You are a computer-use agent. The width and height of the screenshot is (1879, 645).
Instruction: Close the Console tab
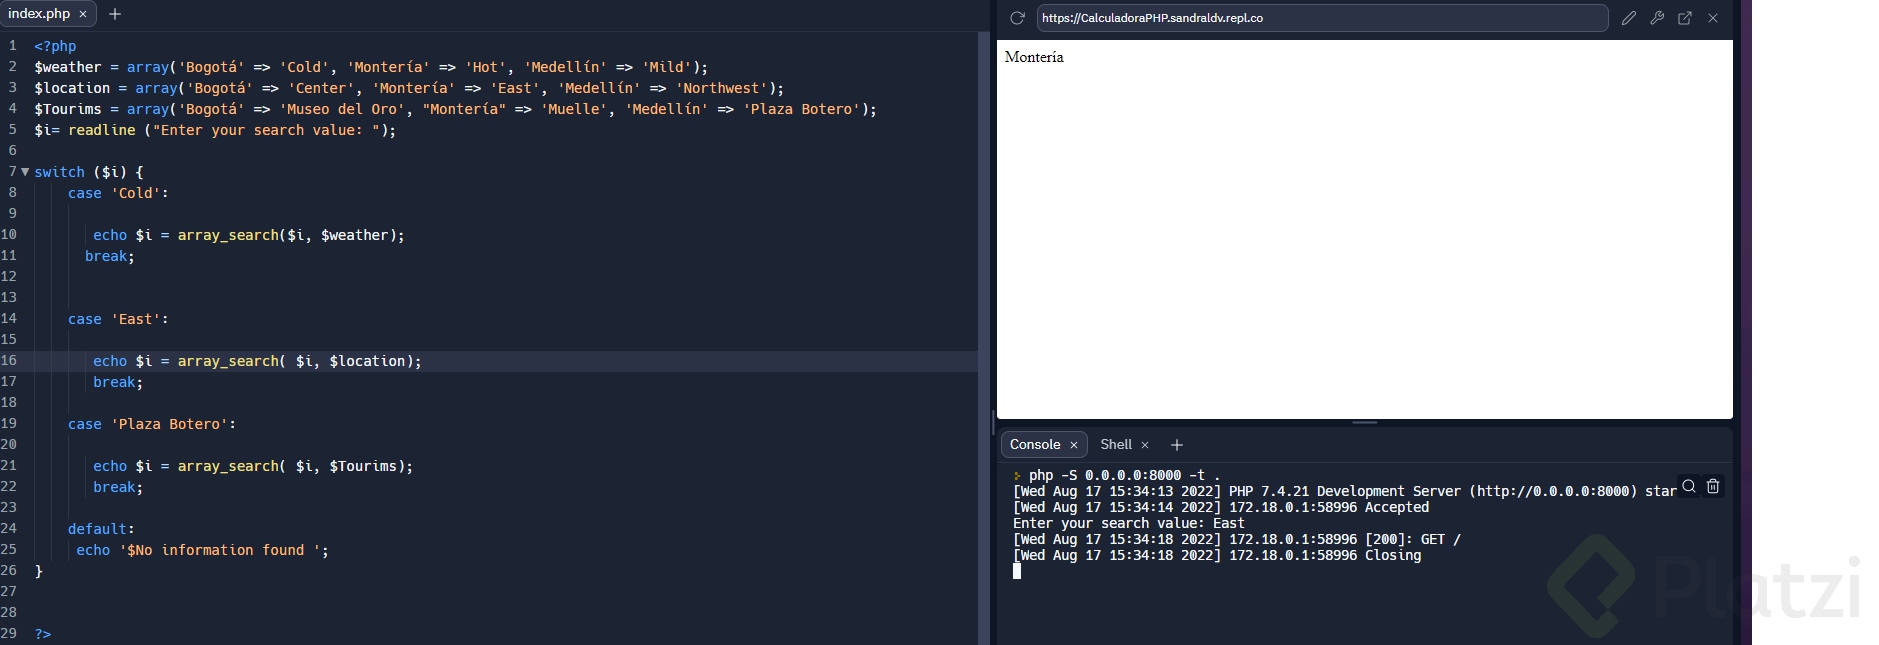(1074, 445)
